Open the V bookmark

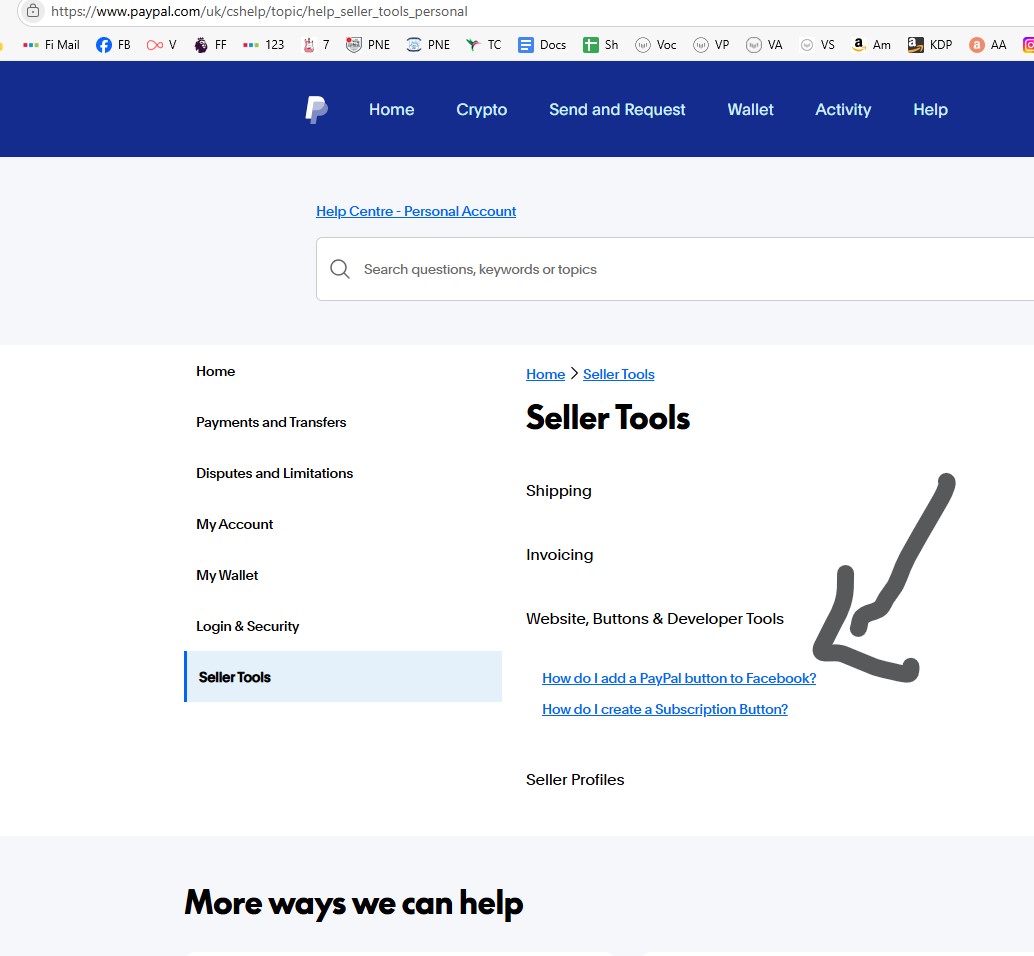tap(162, 45)
